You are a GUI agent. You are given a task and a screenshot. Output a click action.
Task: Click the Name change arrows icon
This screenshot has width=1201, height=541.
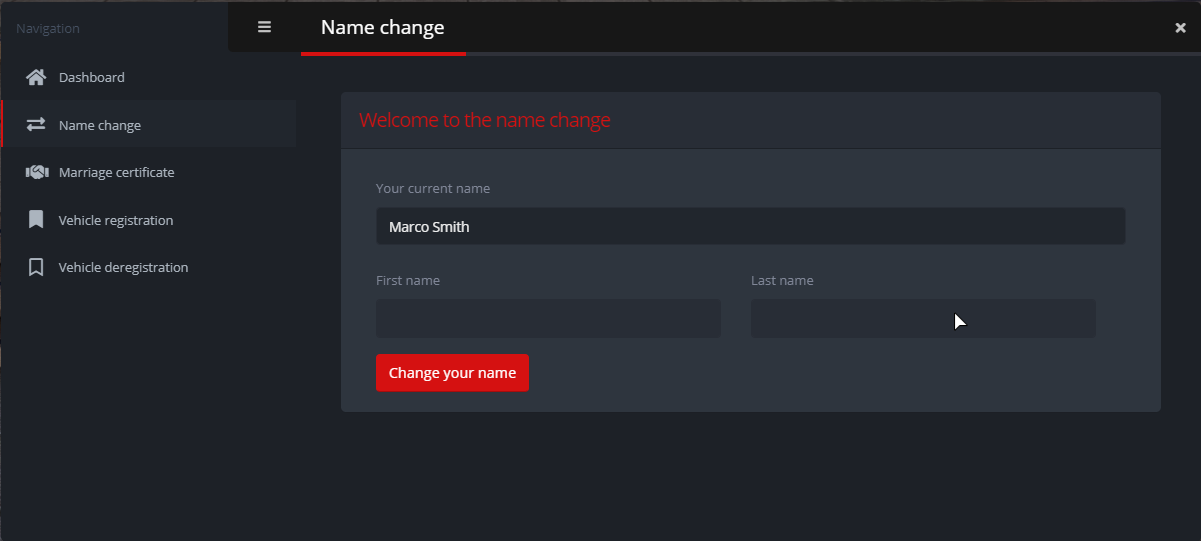(36, 125)
